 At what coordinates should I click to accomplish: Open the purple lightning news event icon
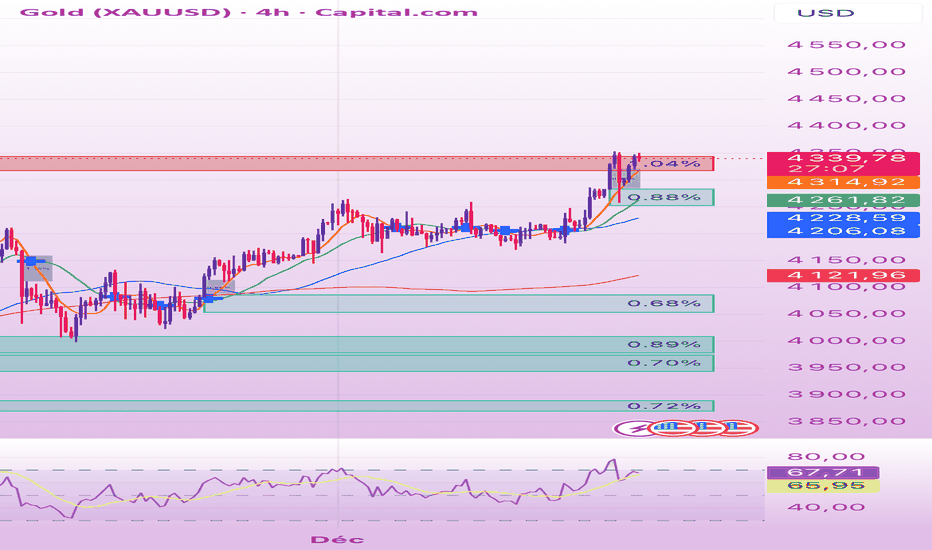pyautogui.click(x=632, y=428)
